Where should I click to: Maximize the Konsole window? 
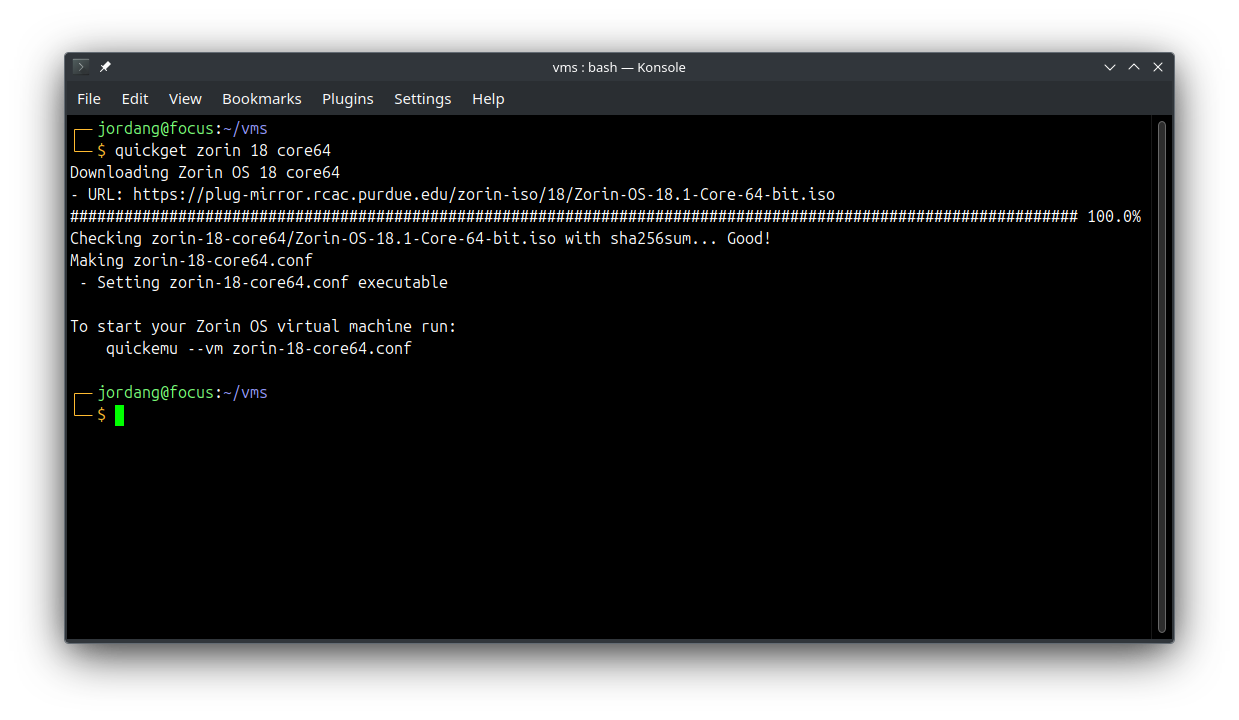click(1134, 67)
